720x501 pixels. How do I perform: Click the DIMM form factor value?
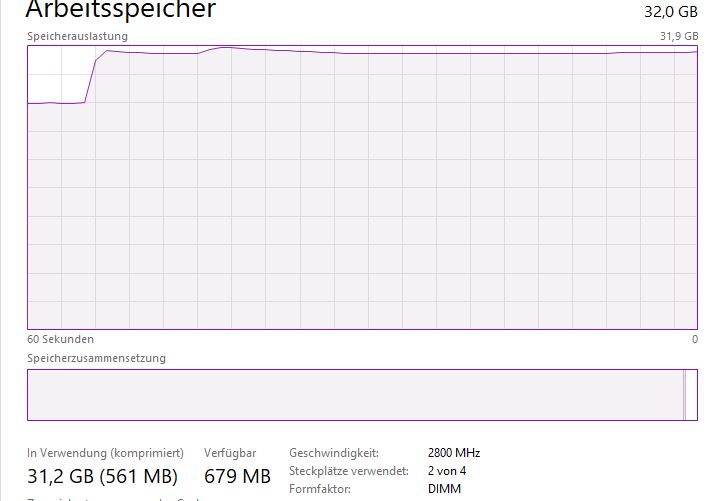click(444, 489)
